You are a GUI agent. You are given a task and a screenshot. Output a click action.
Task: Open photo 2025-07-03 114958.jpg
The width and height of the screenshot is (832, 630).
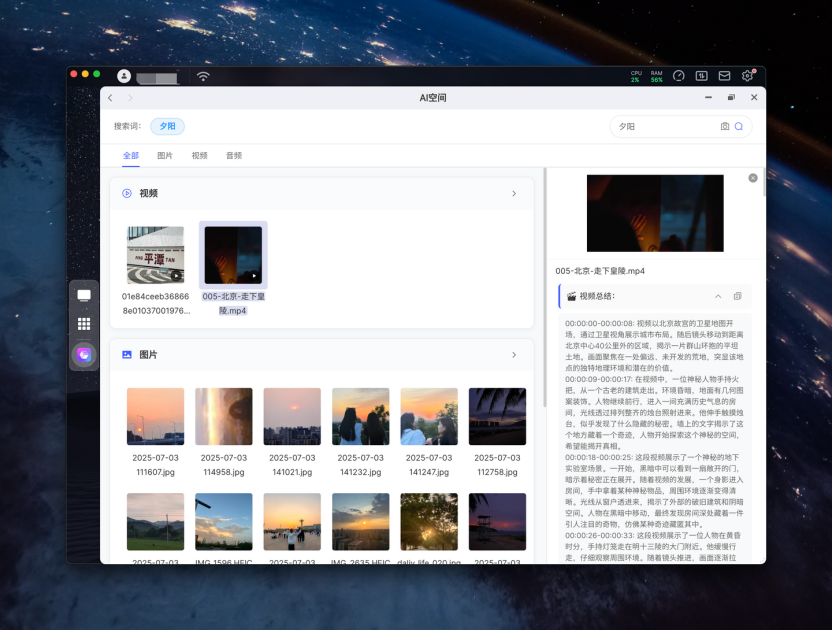coord(224,417)
